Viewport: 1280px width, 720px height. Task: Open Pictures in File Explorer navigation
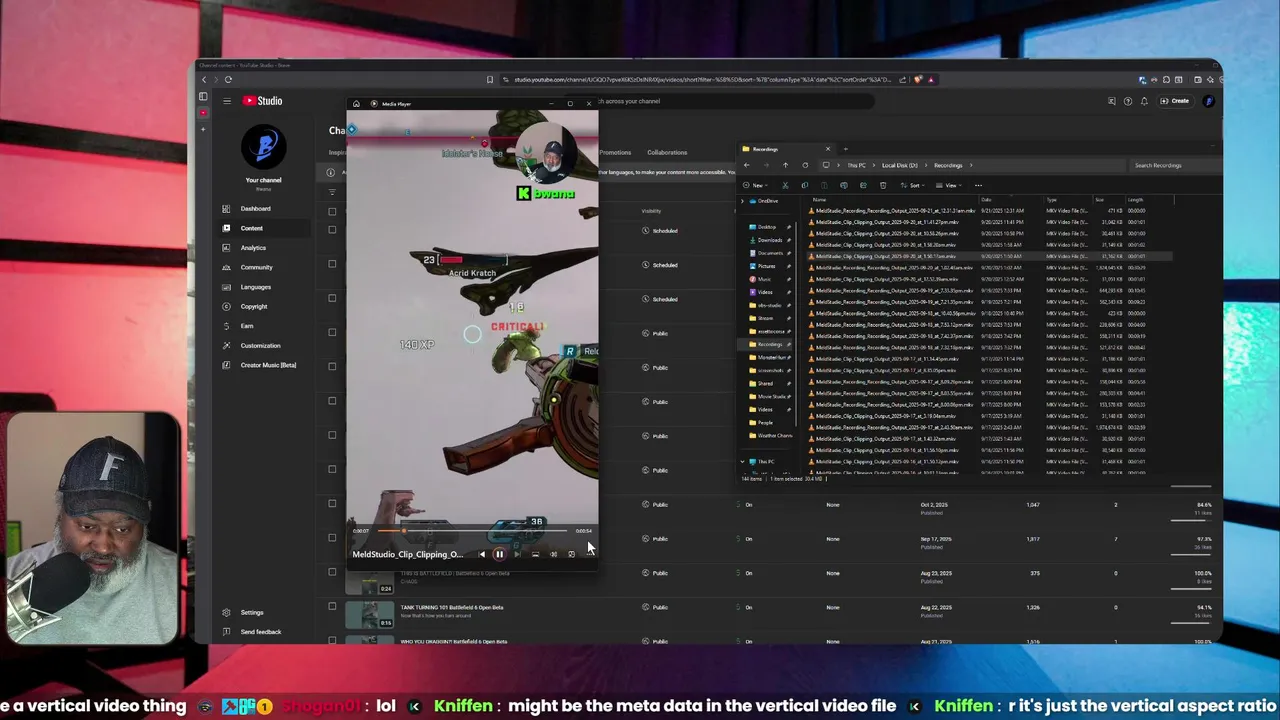(767, 266)
